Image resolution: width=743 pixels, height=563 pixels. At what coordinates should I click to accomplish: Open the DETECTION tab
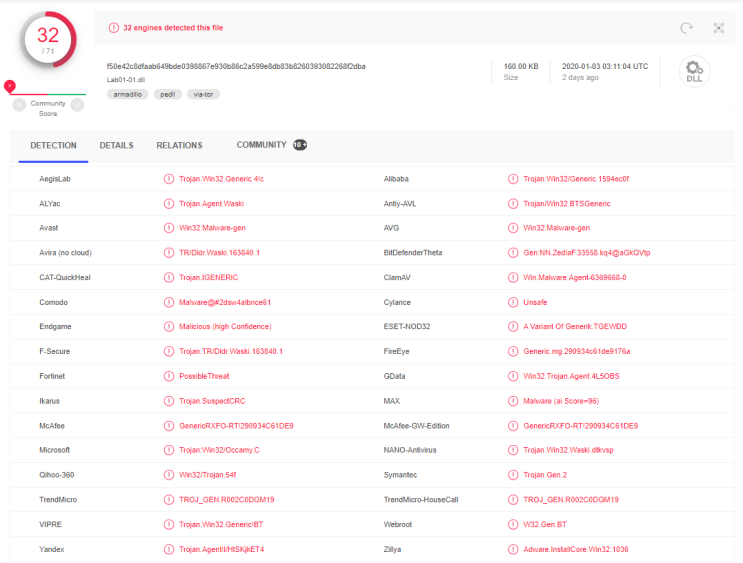53,145
